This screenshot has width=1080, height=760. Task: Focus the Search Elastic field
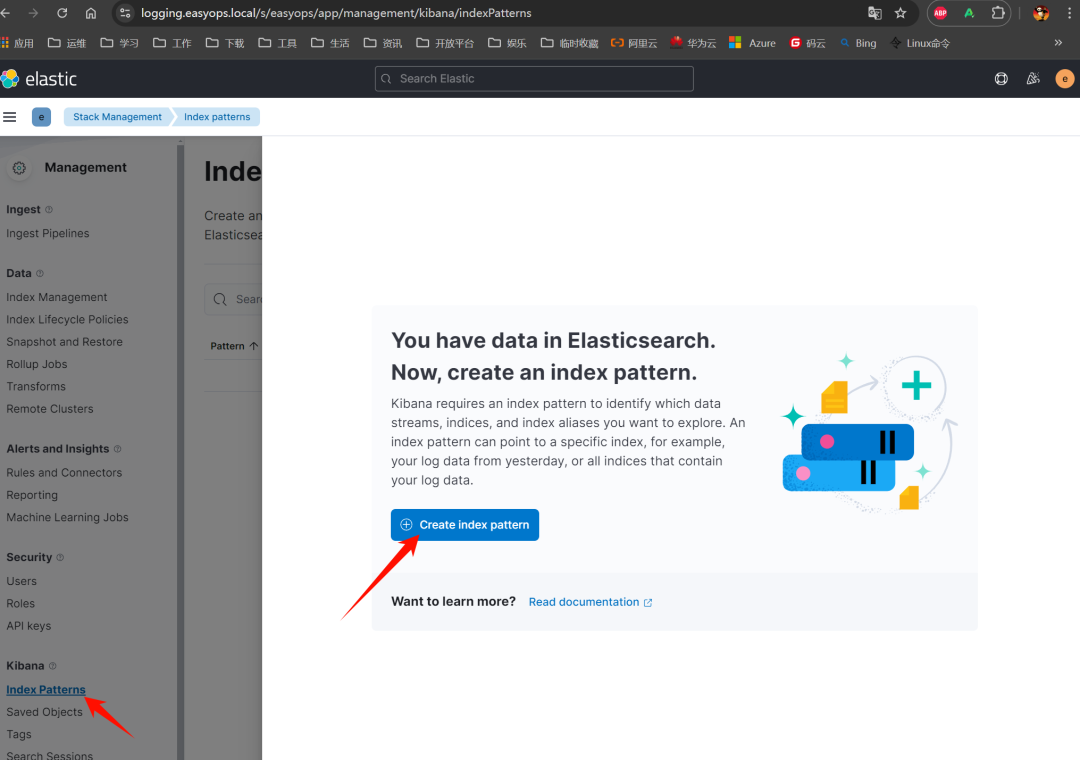[534, 79]
